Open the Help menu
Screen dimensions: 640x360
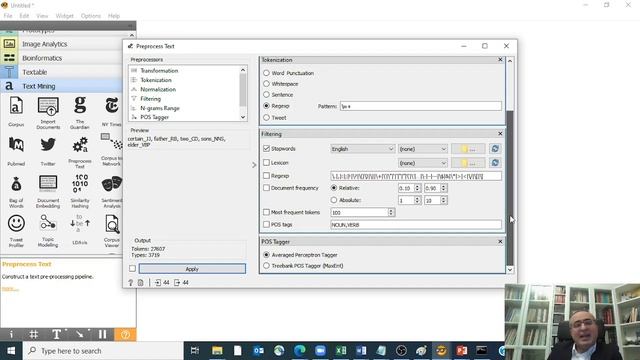point(114,16)
